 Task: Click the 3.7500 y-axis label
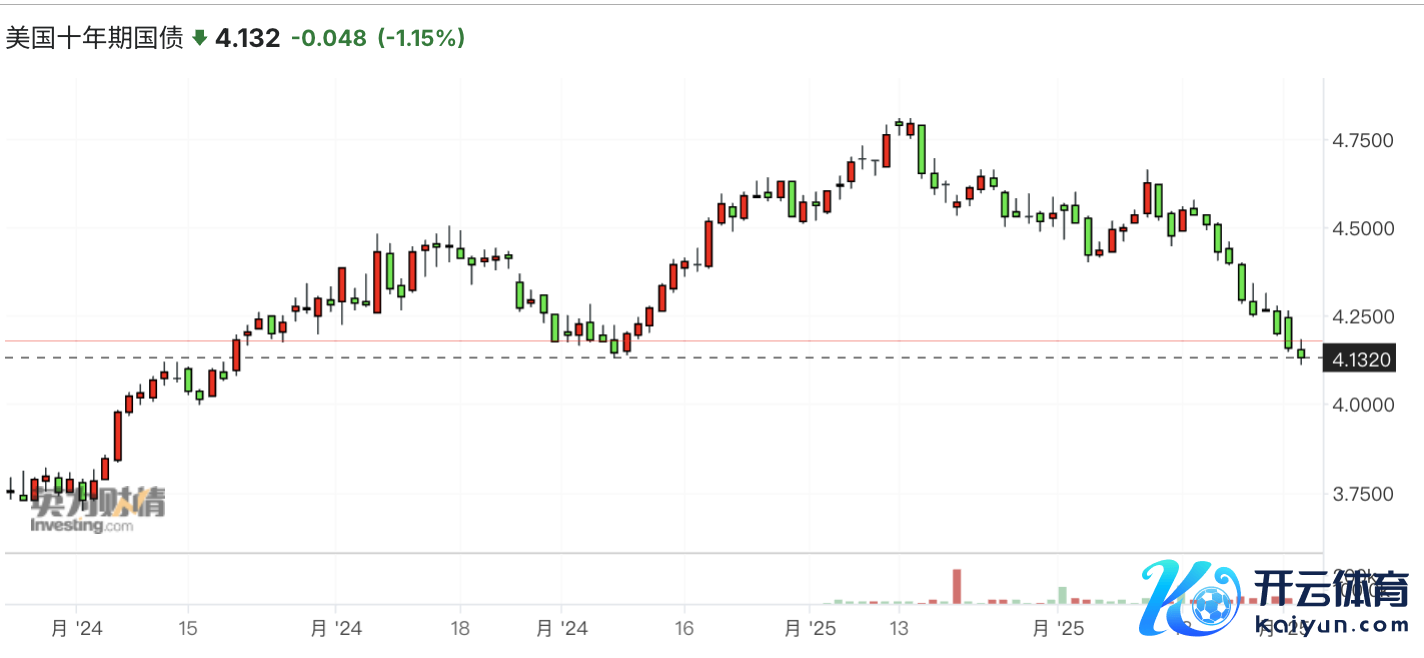1361,494
